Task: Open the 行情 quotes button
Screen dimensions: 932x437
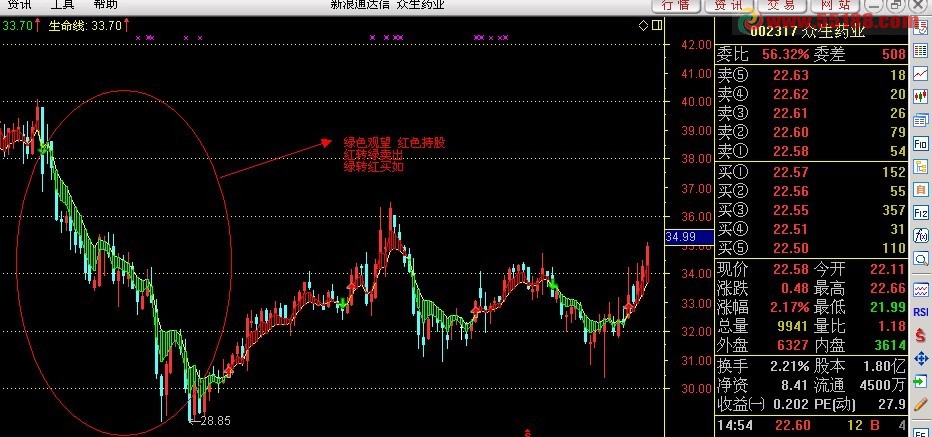Action: [676, 5]
